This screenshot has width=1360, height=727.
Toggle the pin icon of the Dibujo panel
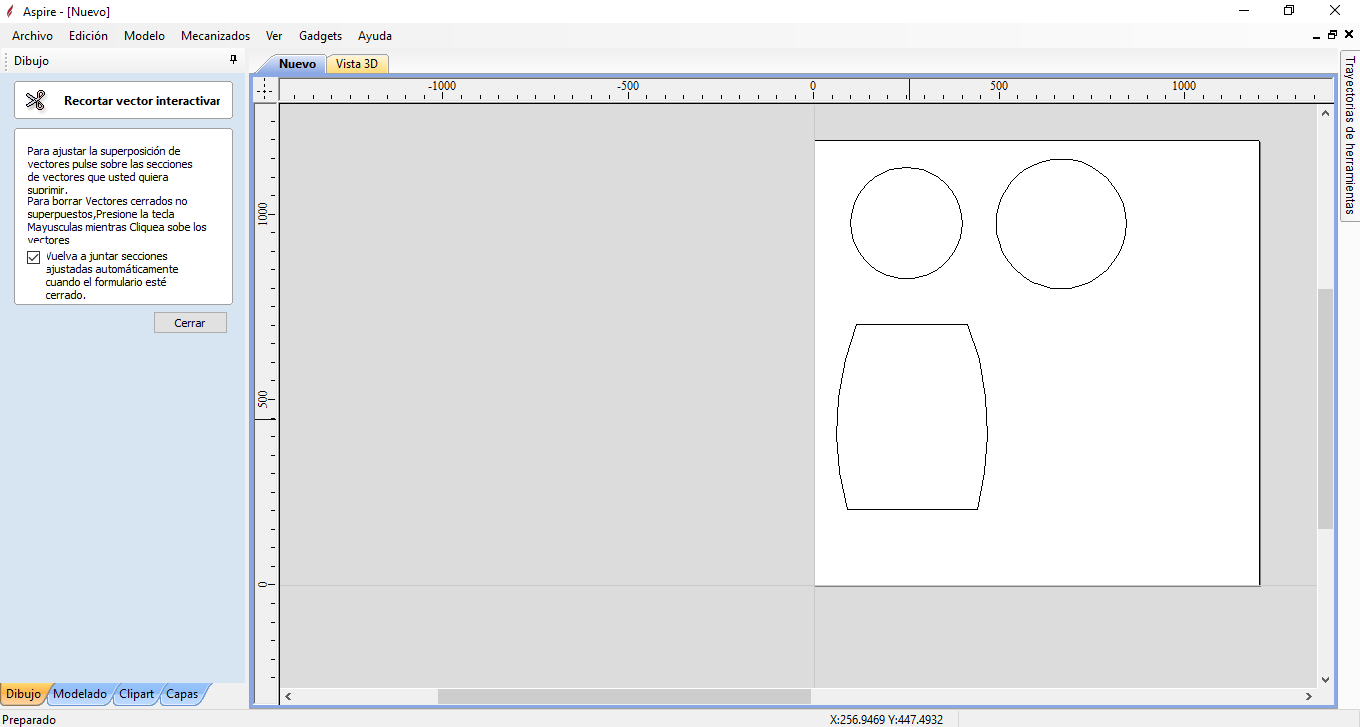[x=234, y=60]
